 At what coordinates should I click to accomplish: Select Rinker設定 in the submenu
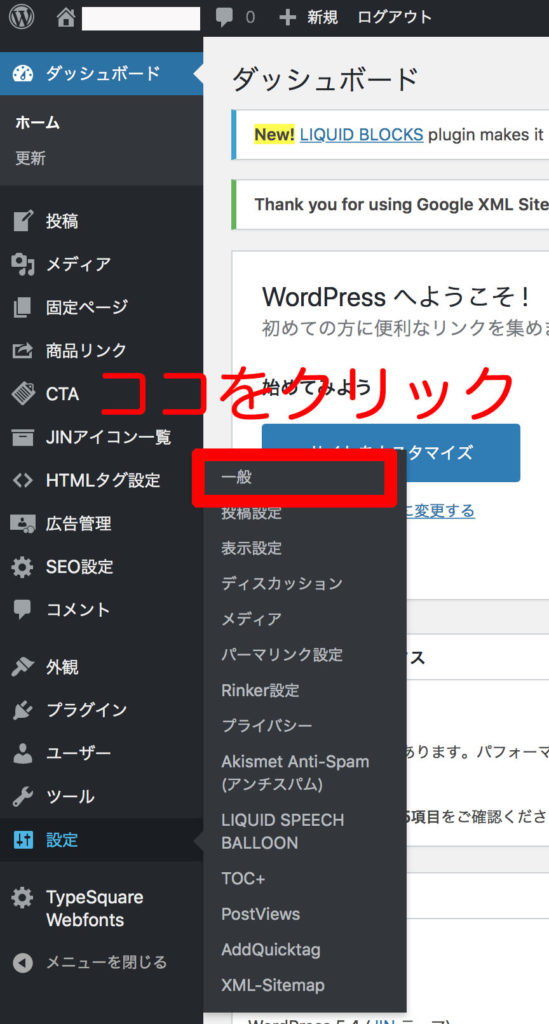tap(260, 690)
